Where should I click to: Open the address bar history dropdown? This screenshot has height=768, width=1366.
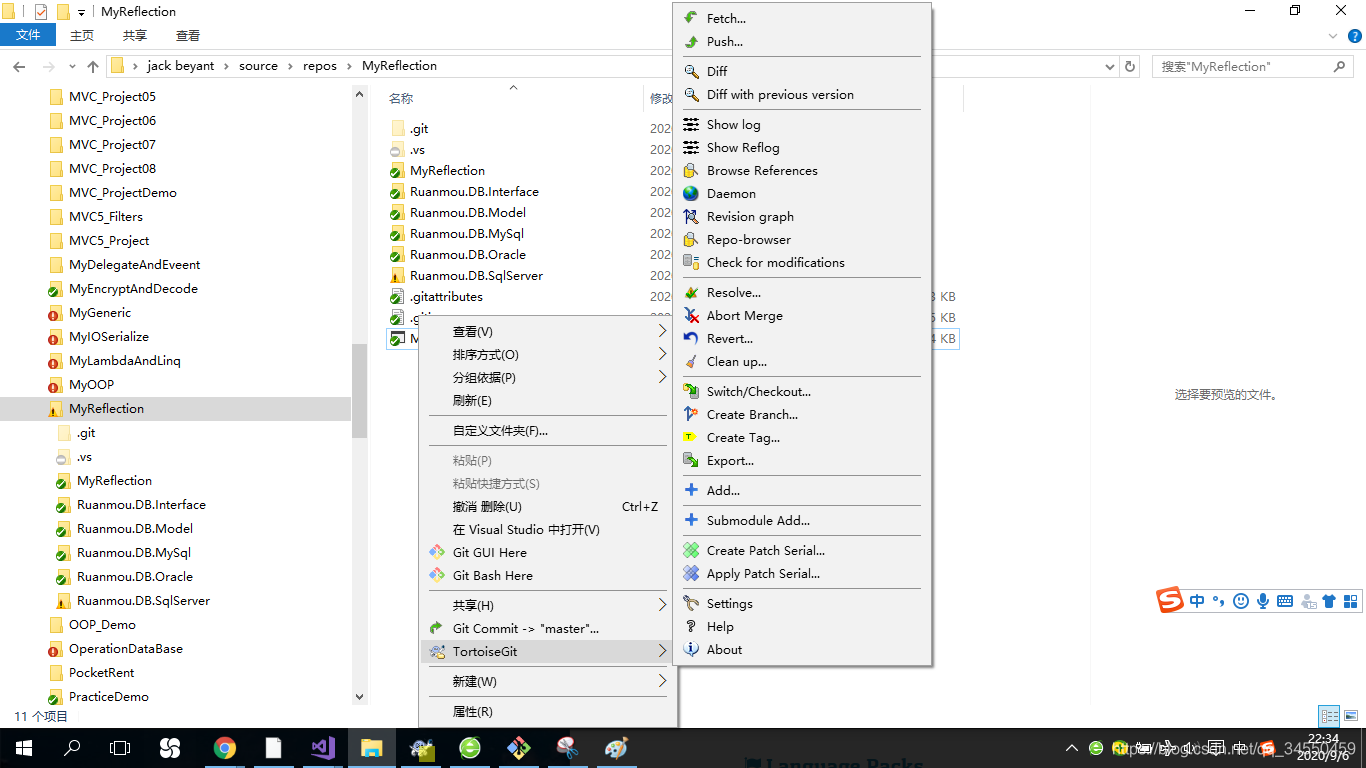click(x=1110, y=66)
